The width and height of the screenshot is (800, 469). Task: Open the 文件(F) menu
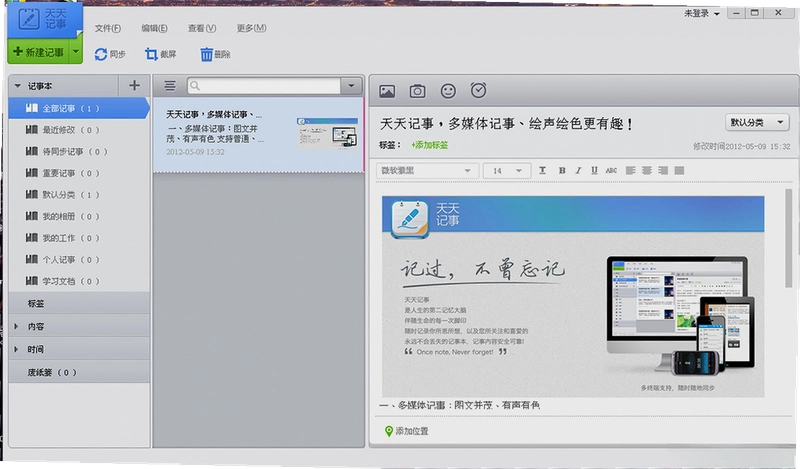[108, 28]
